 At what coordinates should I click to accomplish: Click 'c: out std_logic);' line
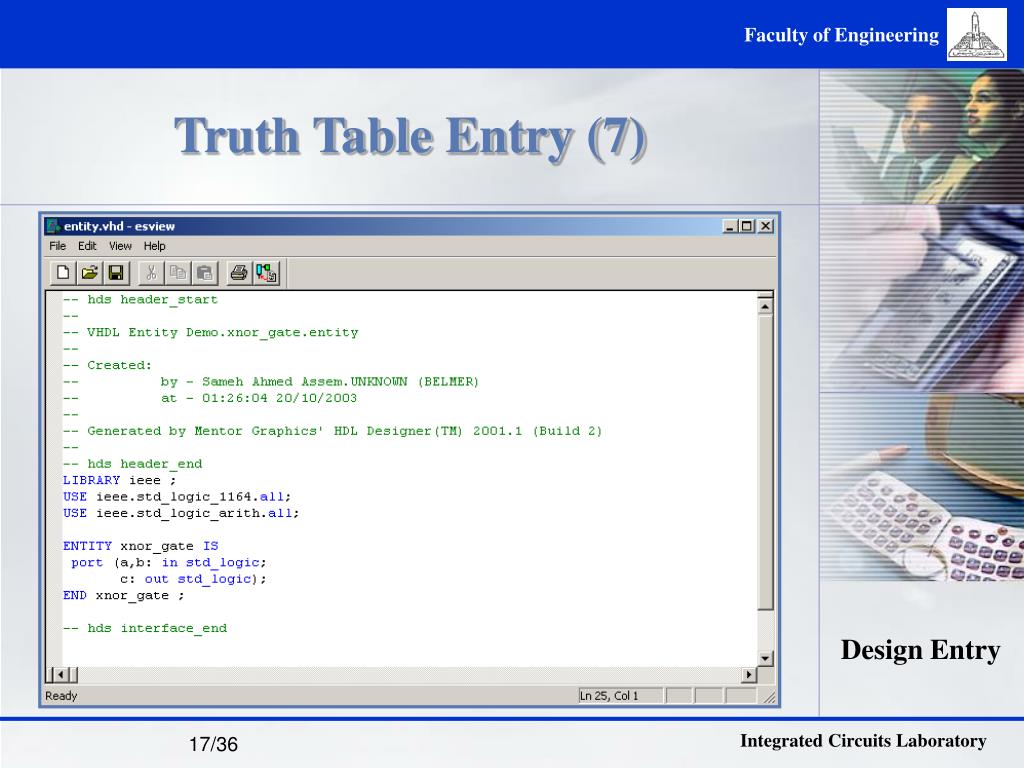point(193,579)
